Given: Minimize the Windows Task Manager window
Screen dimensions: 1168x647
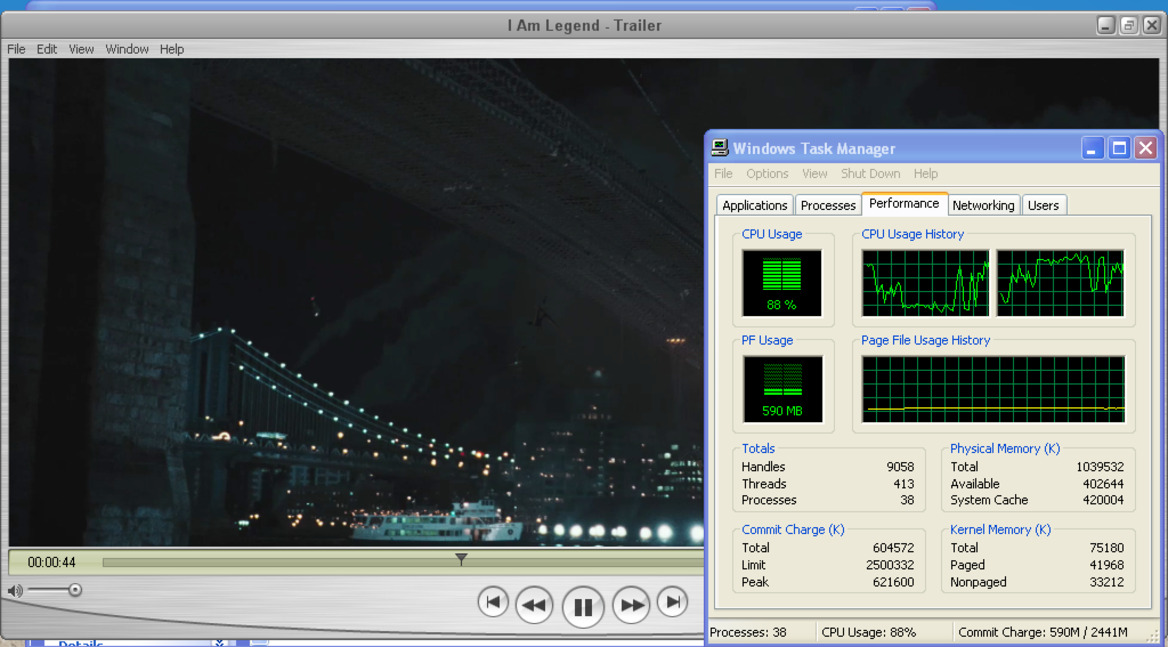Looking at the screenshot, I should pos(1092,148).
